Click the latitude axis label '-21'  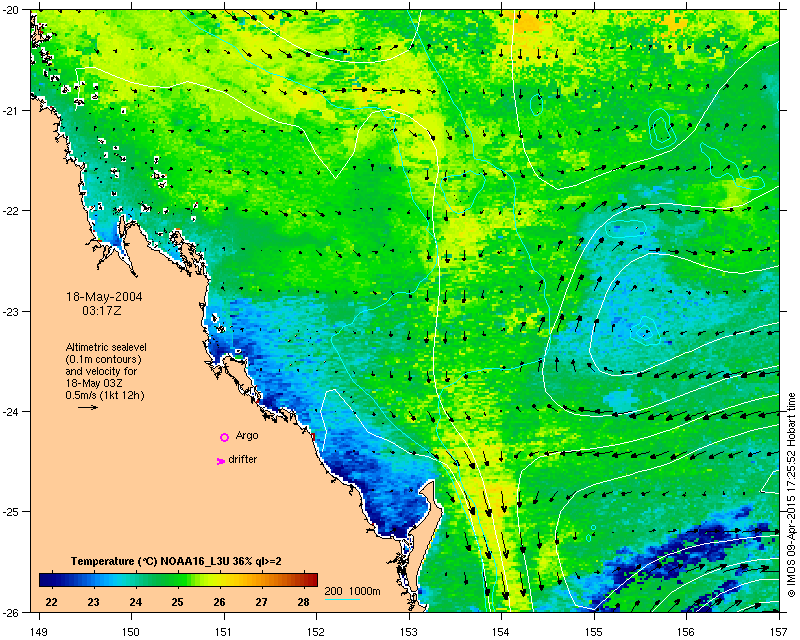click(x=10, y=111)
